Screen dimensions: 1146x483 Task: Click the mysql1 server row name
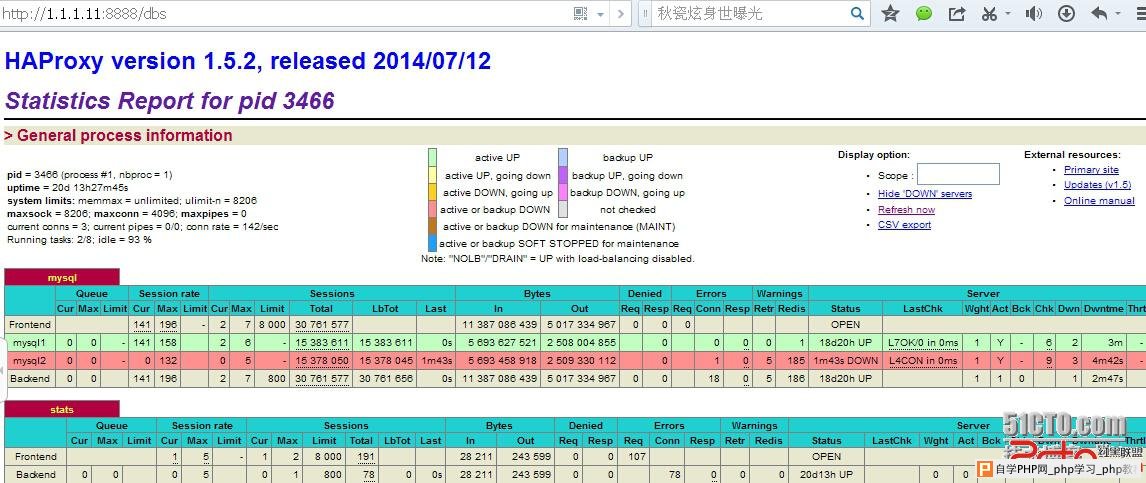(29, 342)
